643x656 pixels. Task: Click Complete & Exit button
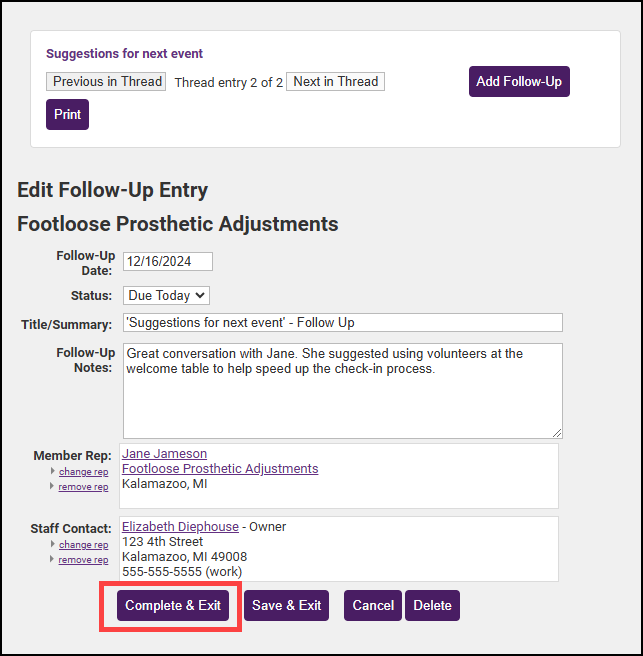173,605
